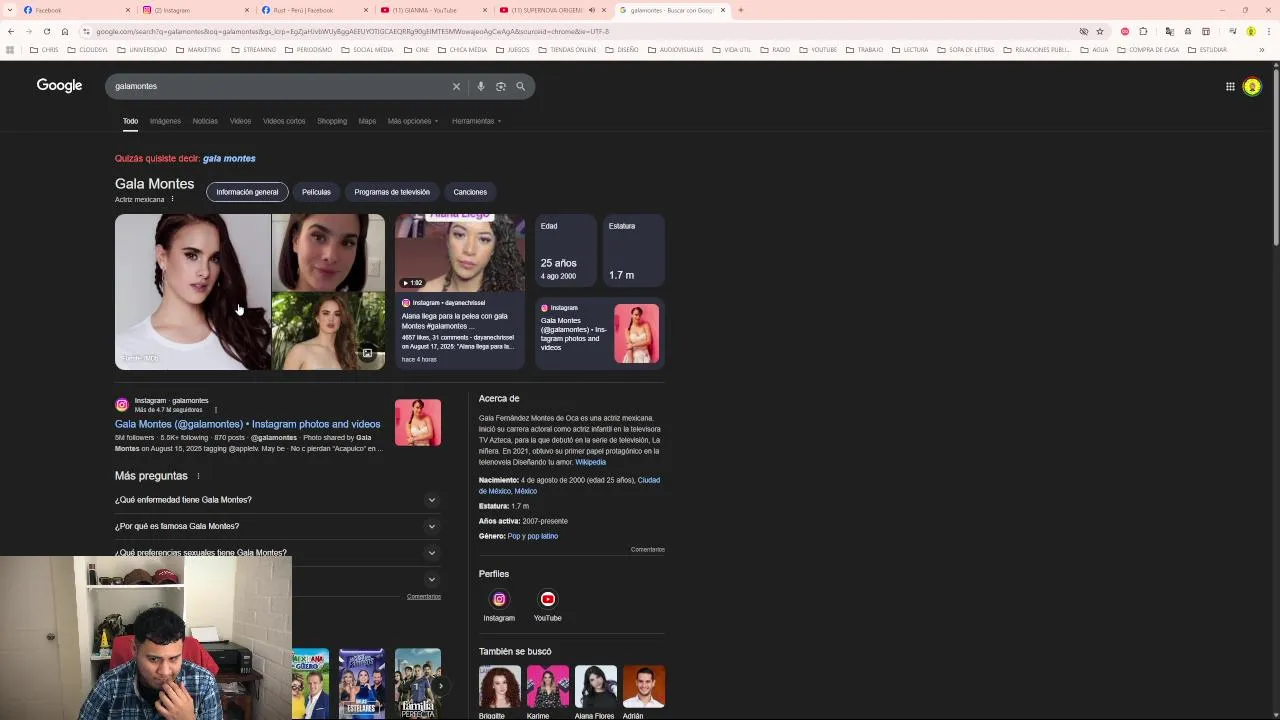1280x720 pixels.
Task: Open the STREAMING bookmarks folder
Action: (x=254, y=49)
